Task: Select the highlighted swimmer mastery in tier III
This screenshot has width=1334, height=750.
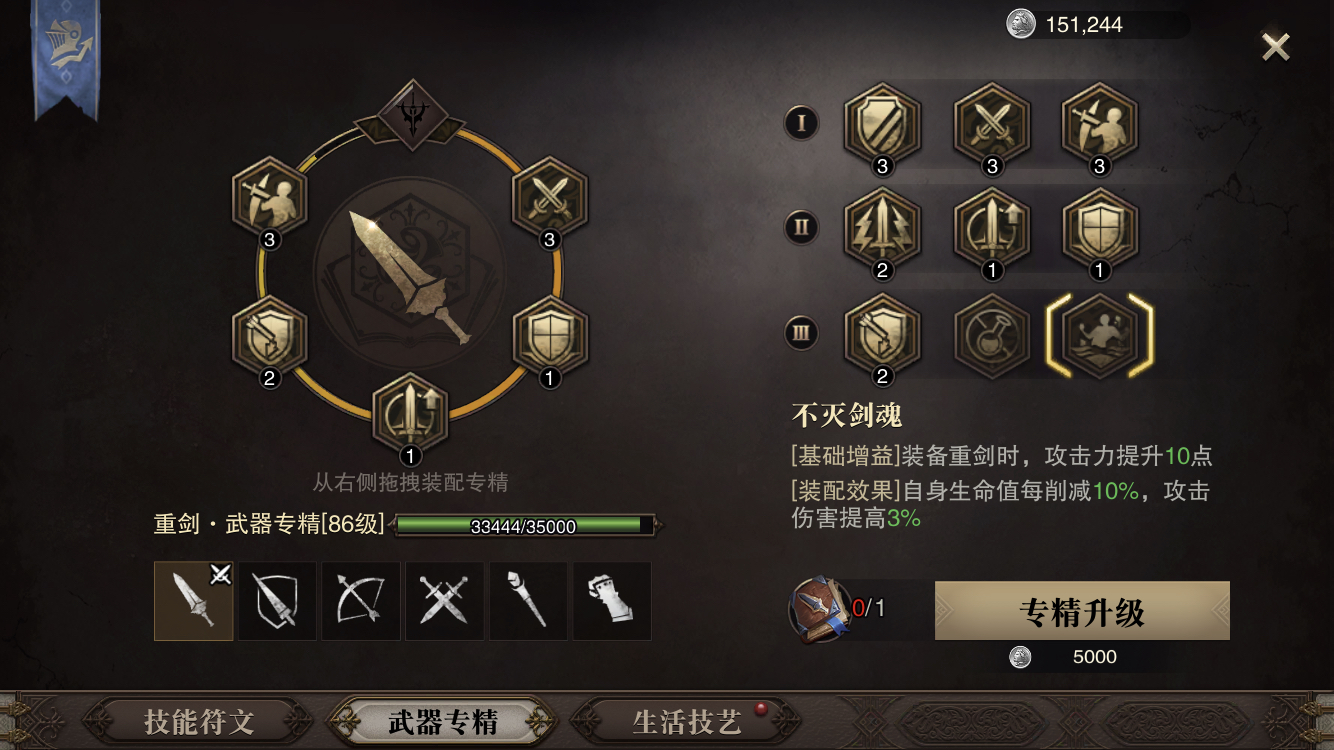Action: tap(1100, 335)
